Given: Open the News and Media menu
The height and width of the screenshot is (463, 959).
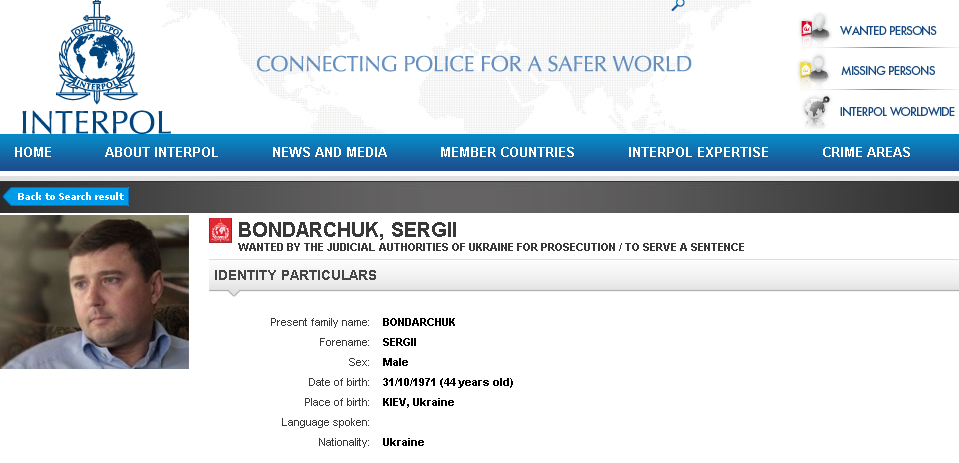Looking at the screenshot, I should [x=329, y=152].
